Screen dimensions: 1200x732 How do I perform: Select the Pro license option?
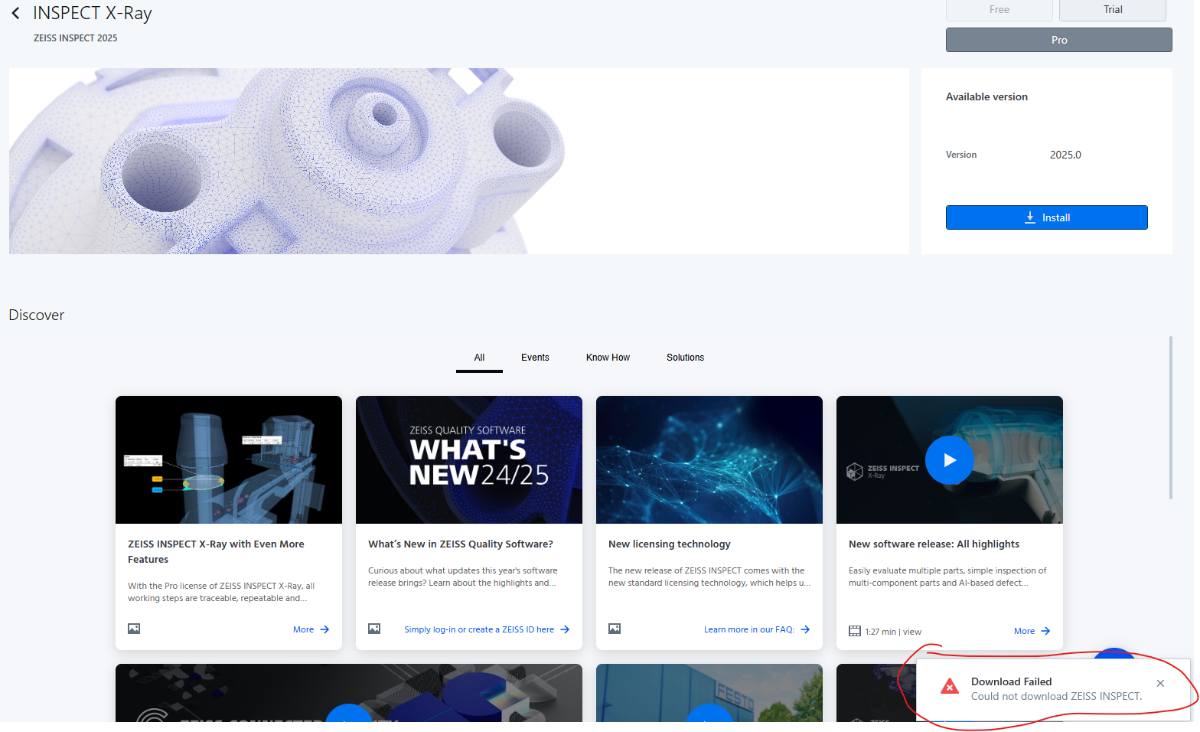click(x=1059, y=40)
